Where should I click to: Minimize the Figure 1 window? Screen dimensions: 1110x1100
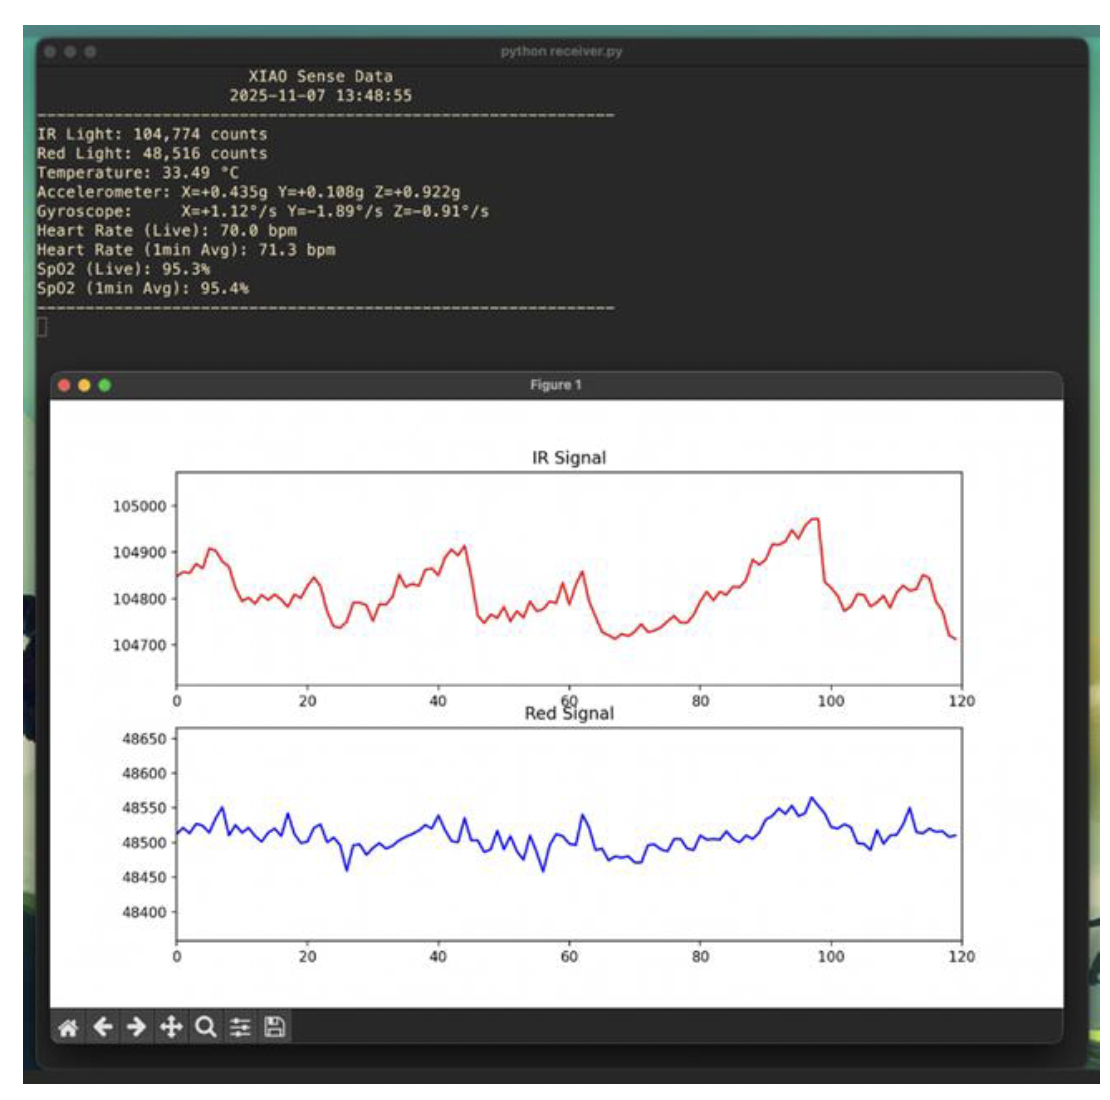[x=84, y=385]
